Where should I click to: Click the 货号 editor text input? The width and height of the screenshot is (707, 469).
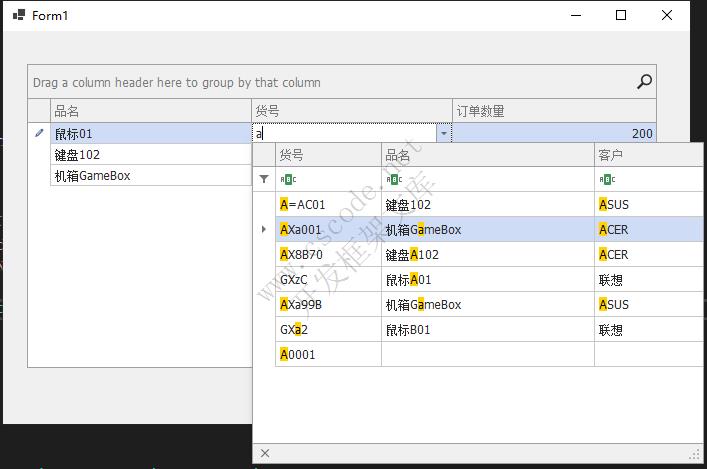pos(344,133)
